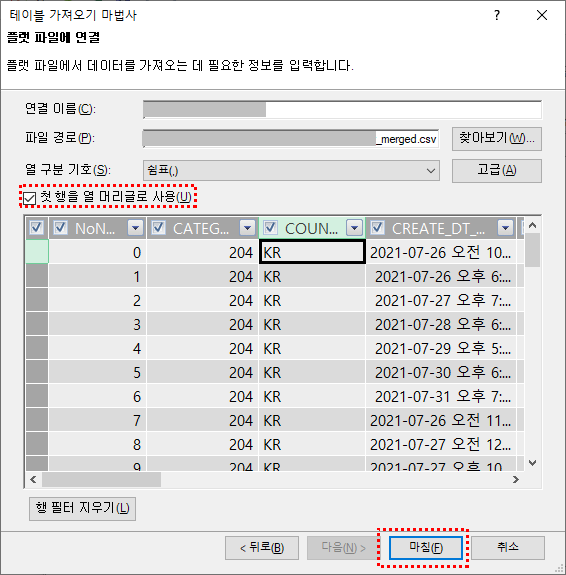Toggle '첫 행을 열 머리글로 사용' checkbox
Screen dimensions: 566x575
[29, 198]
